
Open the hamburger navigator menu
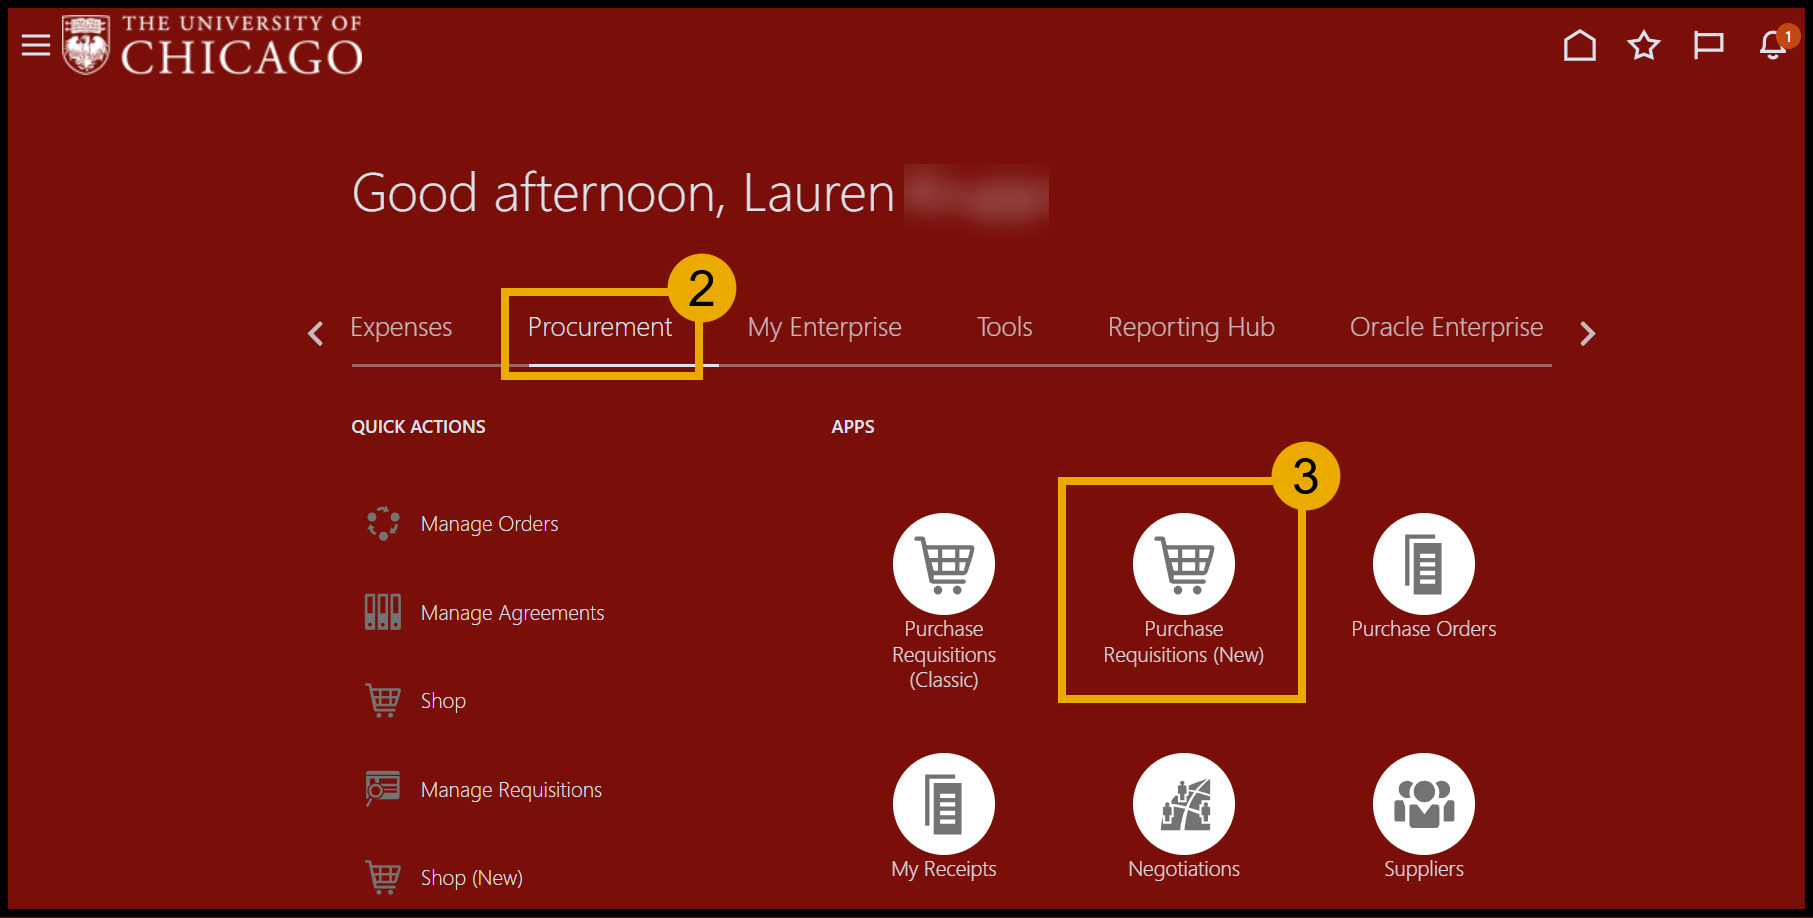tap(36, 45)
